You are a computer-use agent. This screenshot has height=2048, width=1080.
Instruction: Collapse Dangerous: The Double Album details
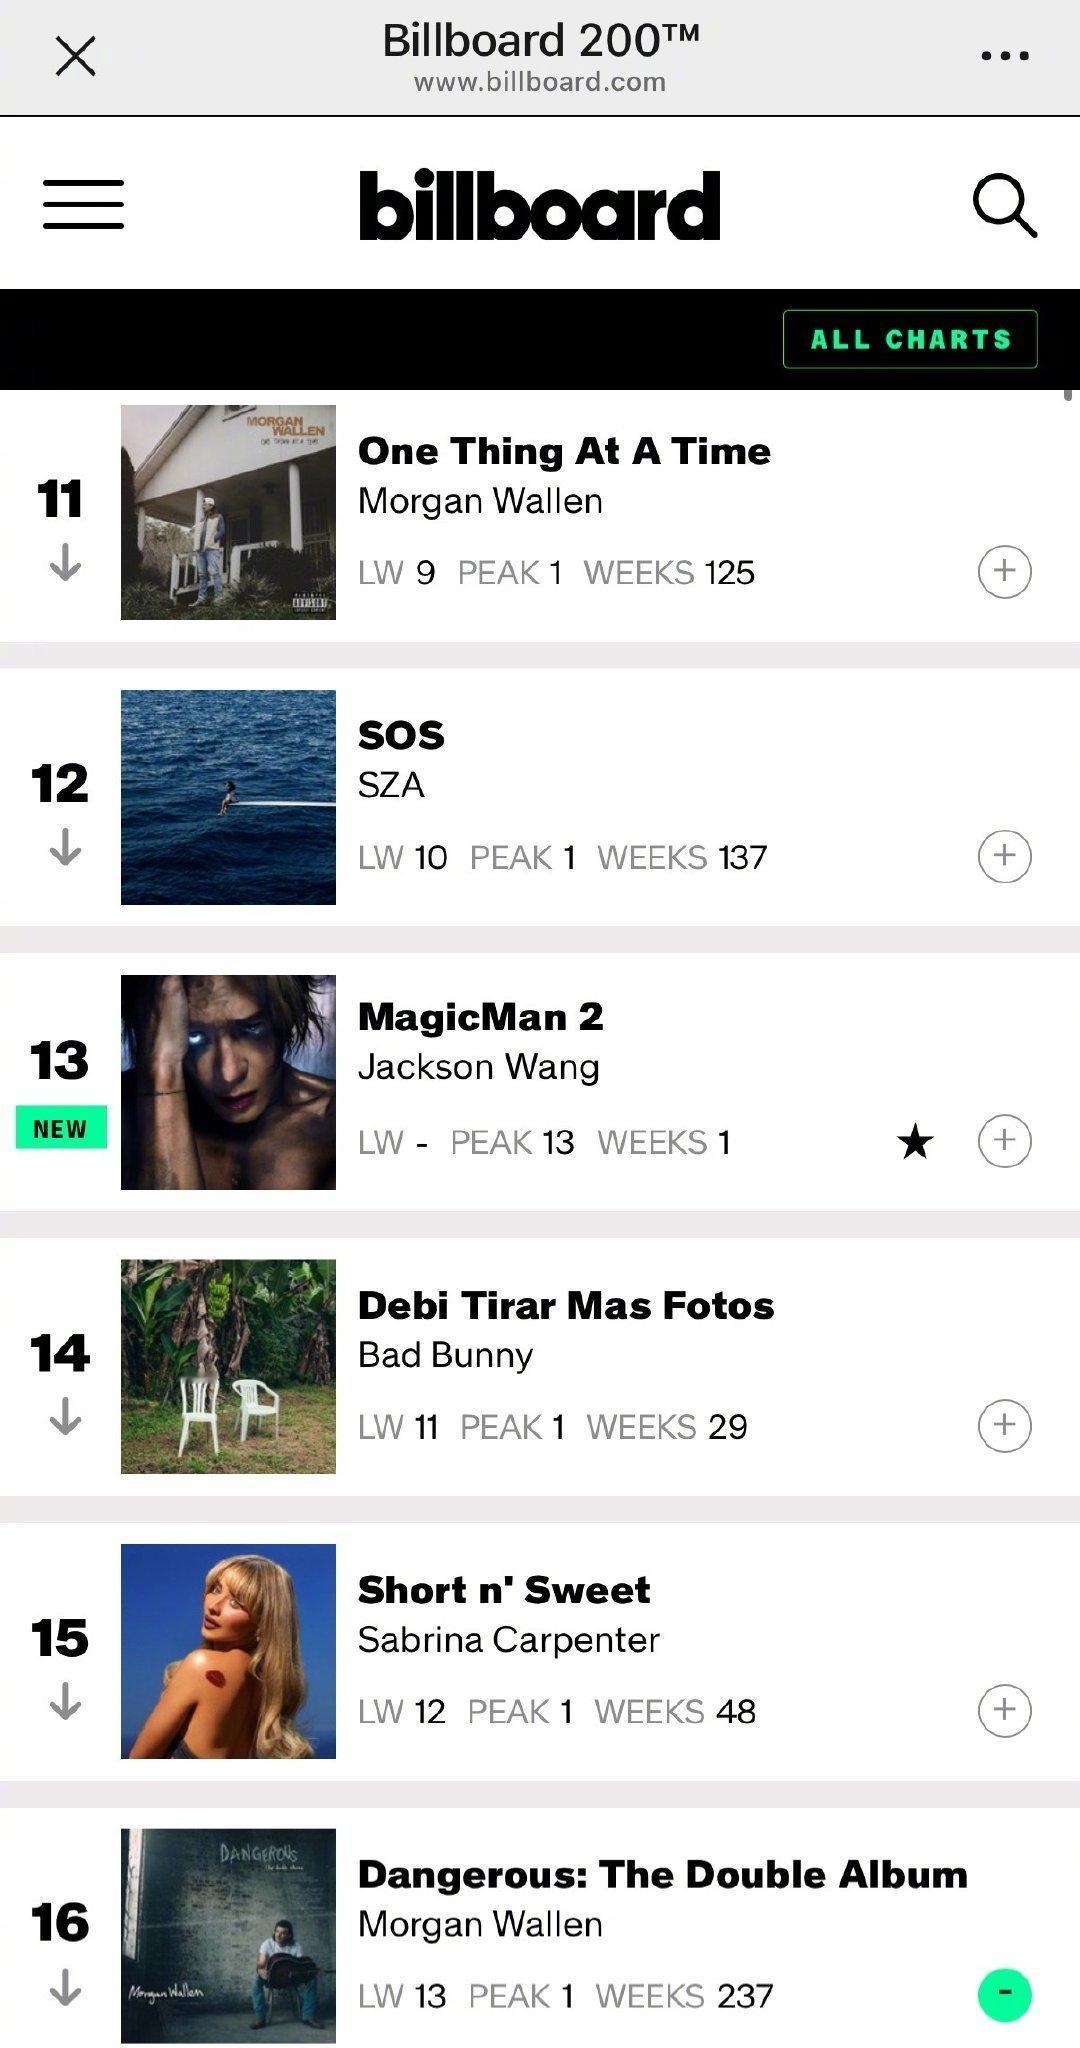pos(1004,1994)
